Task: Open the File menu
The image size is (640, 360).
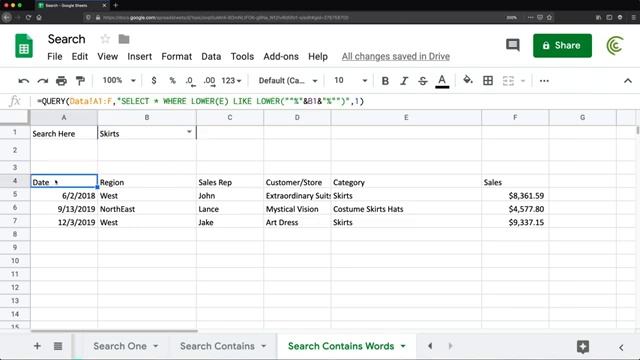Action: (55, 57)
